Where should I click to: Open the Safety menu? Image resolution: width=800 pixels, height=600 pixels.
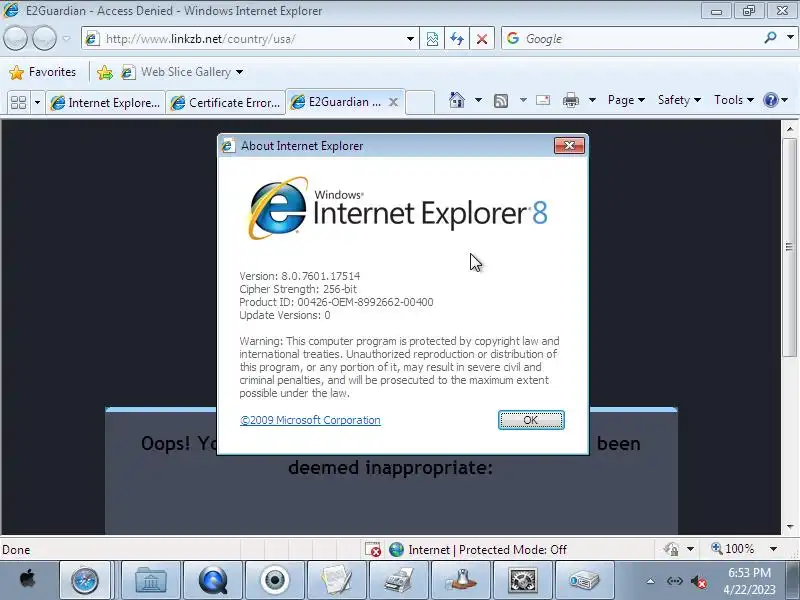679,100
